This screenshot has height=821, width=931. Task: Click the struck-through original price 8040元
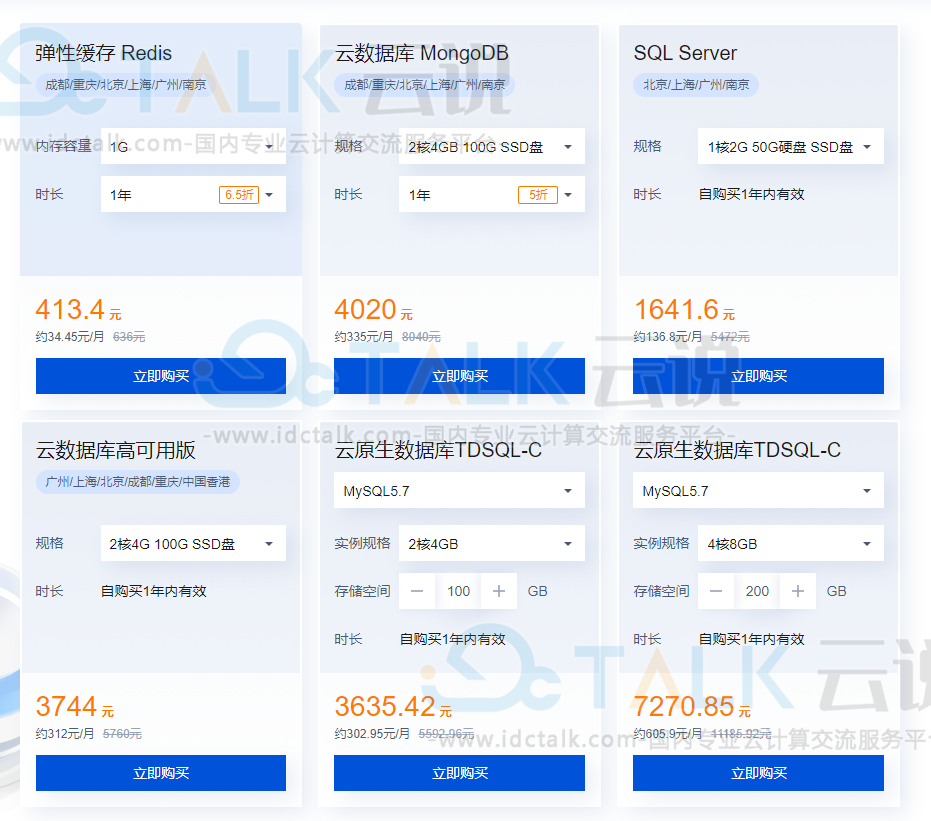421,337
